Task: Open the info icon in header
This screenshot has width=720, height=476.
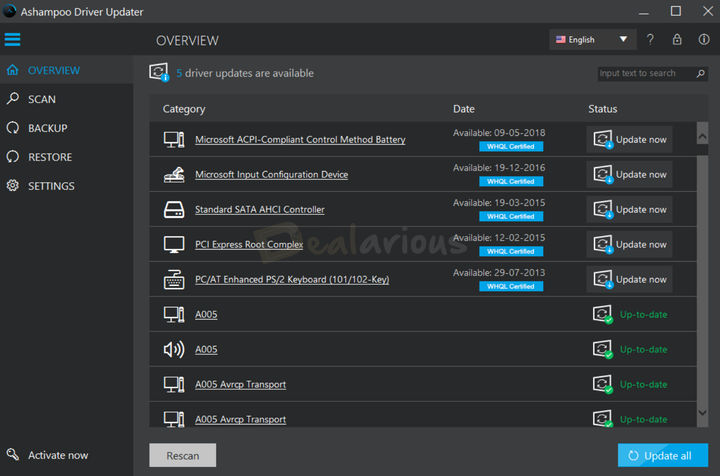Action: pos(704,39)
